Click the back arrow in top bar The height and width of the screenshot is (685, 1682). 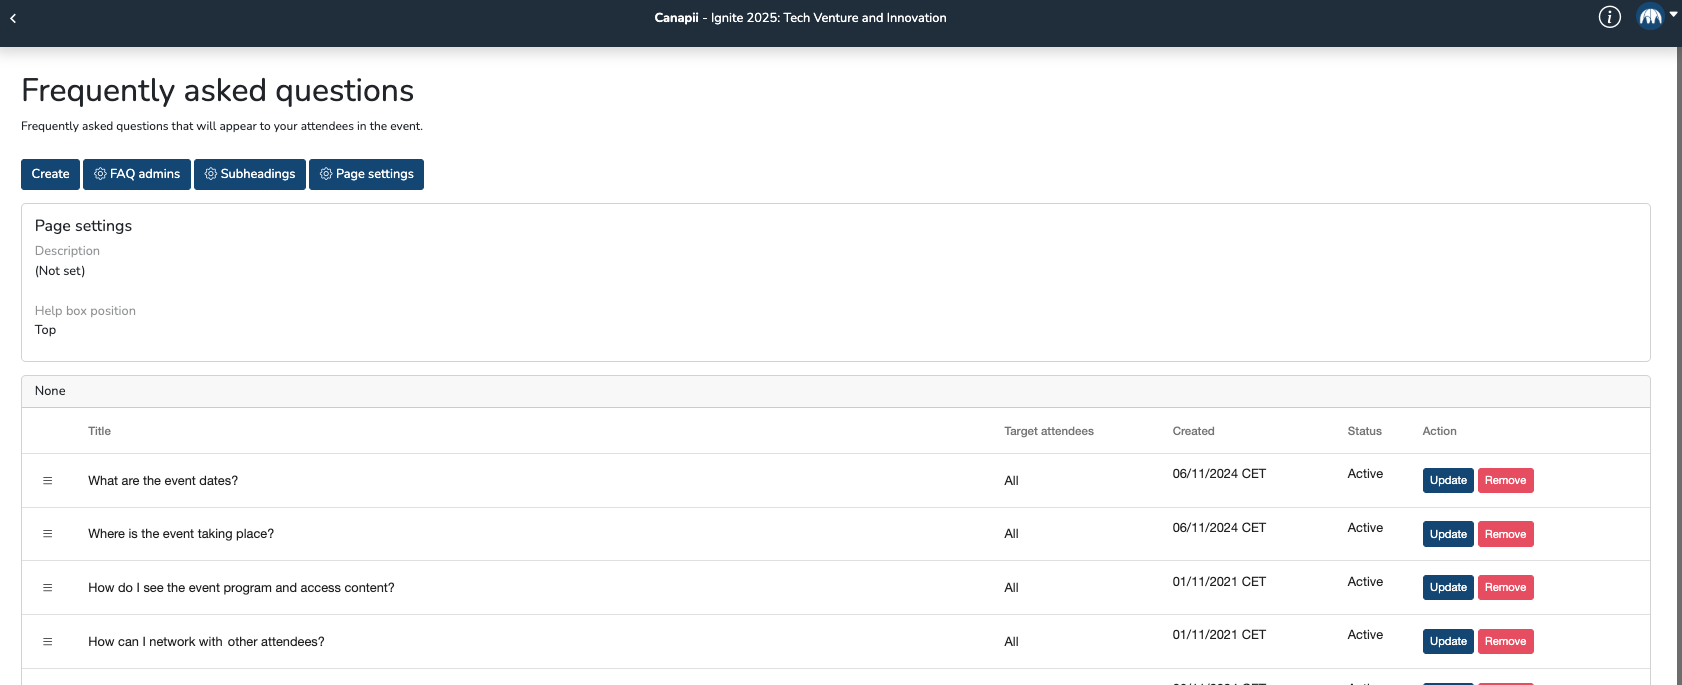13,18
